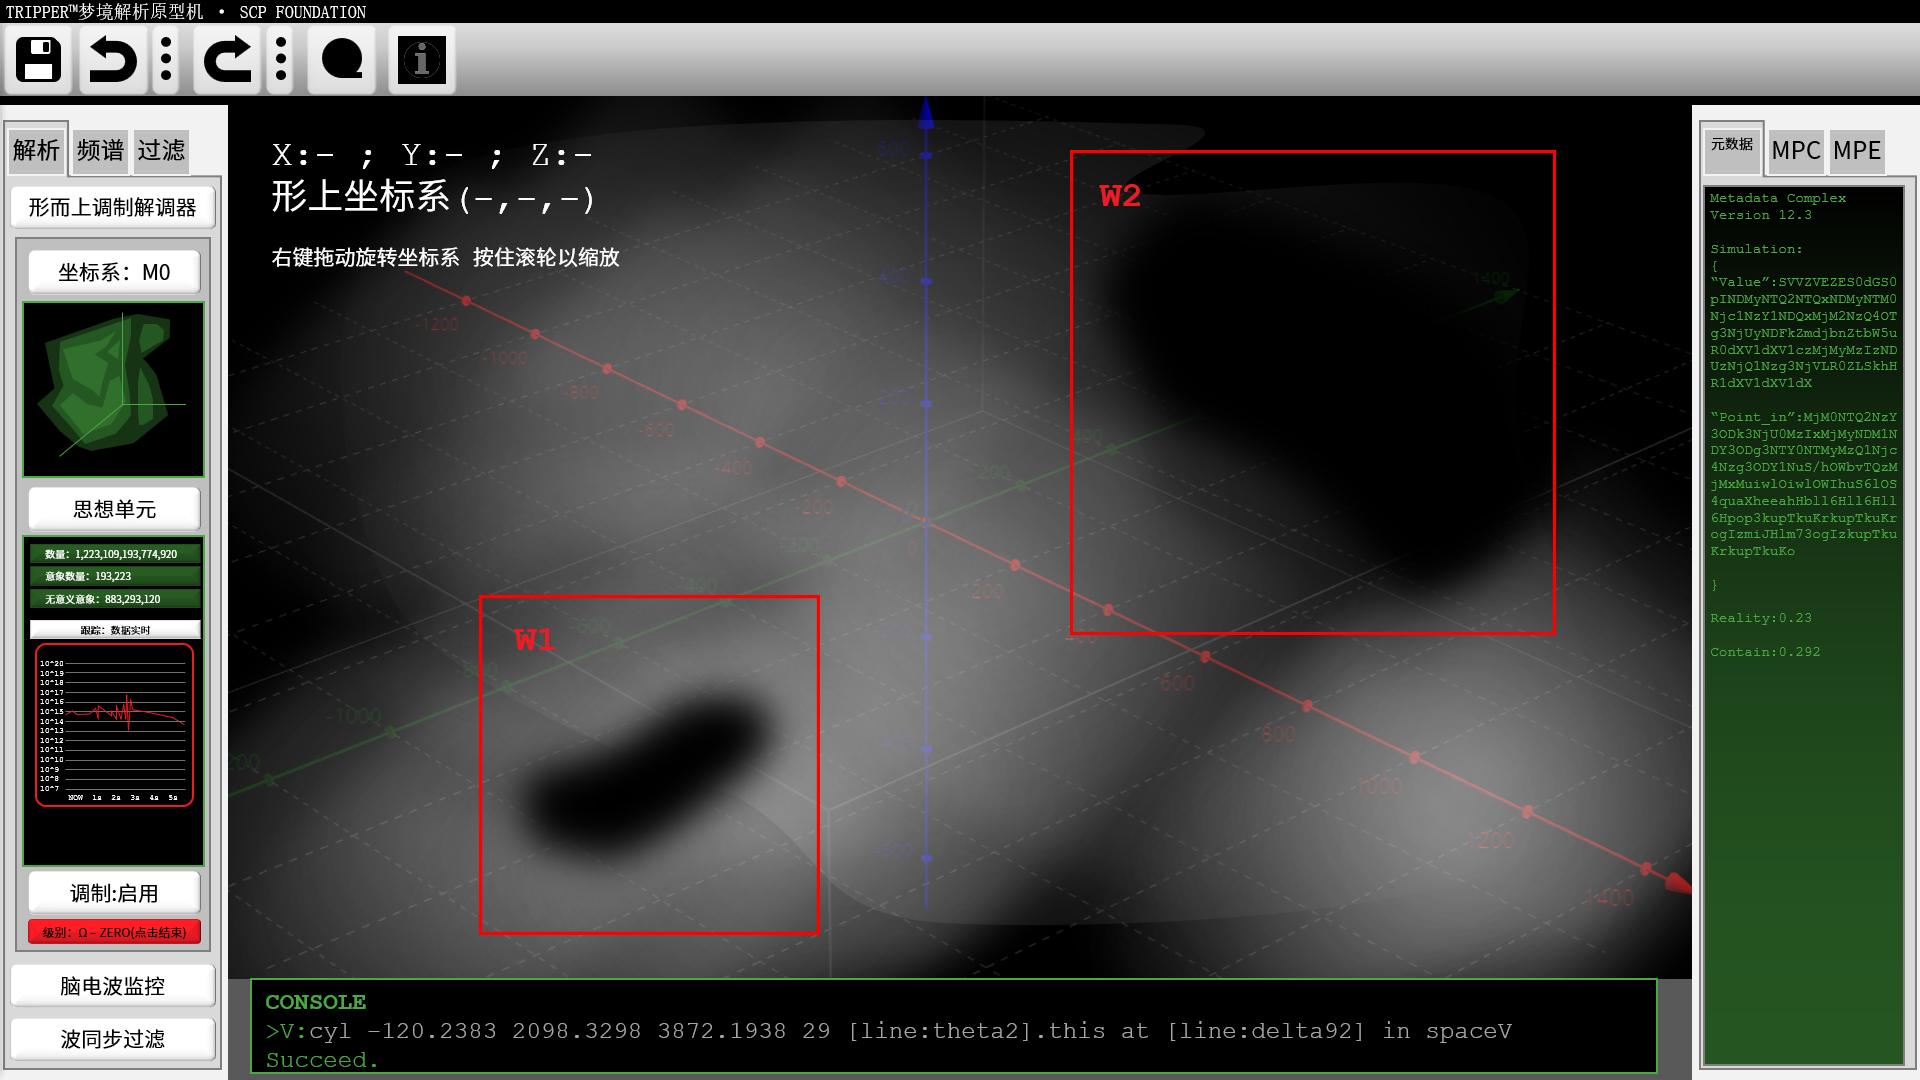Expand the options next to the redo icon

(x=281, y=61)
